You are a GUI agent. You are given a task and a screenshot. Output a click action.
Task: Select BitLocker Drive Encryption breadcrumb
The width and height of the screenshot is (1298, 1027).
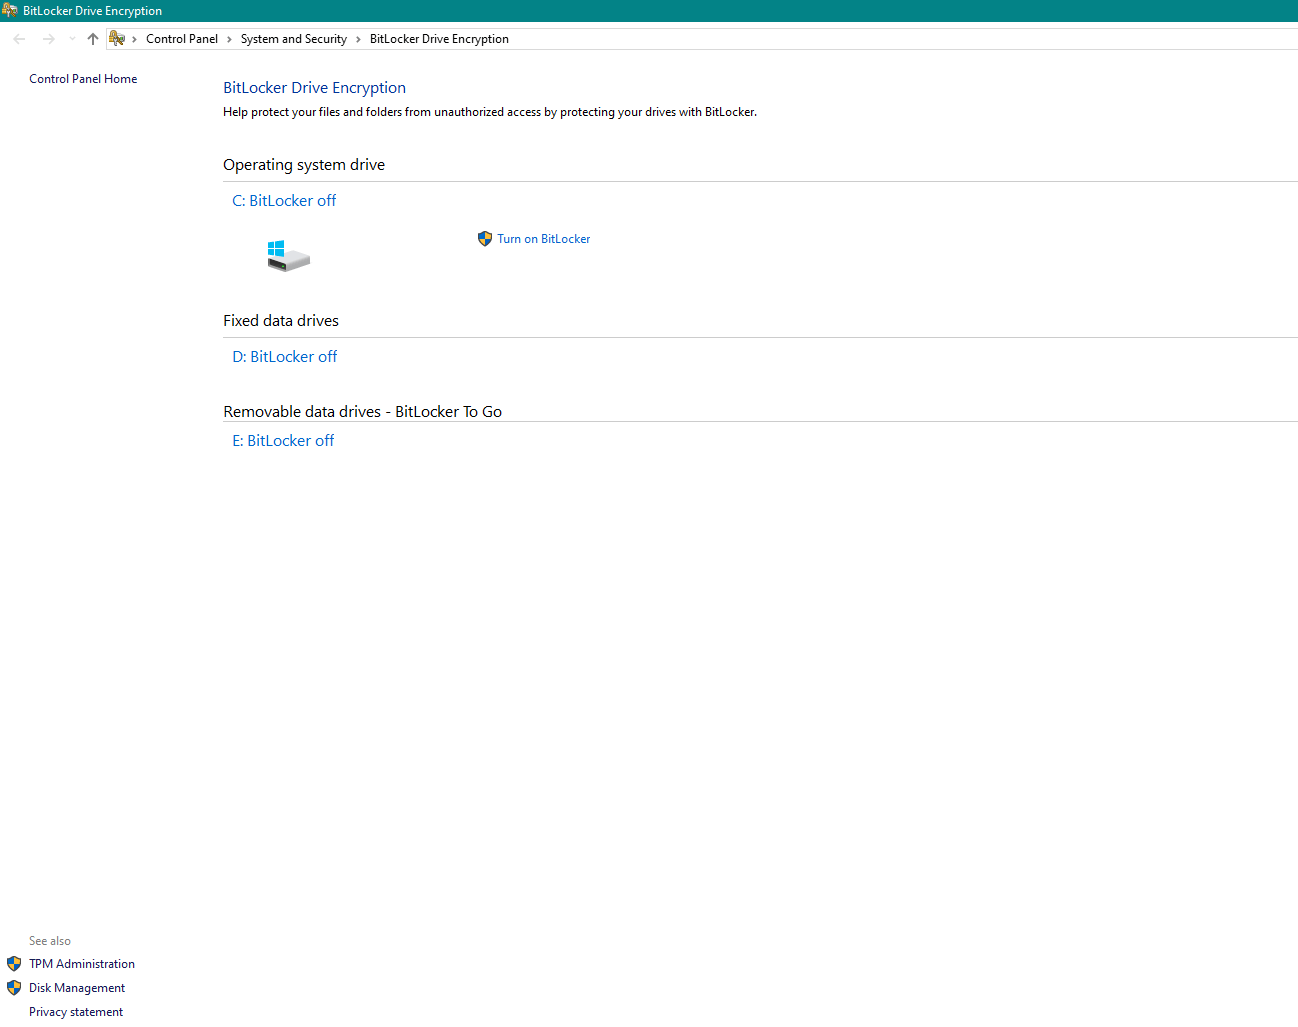point(439,39)
